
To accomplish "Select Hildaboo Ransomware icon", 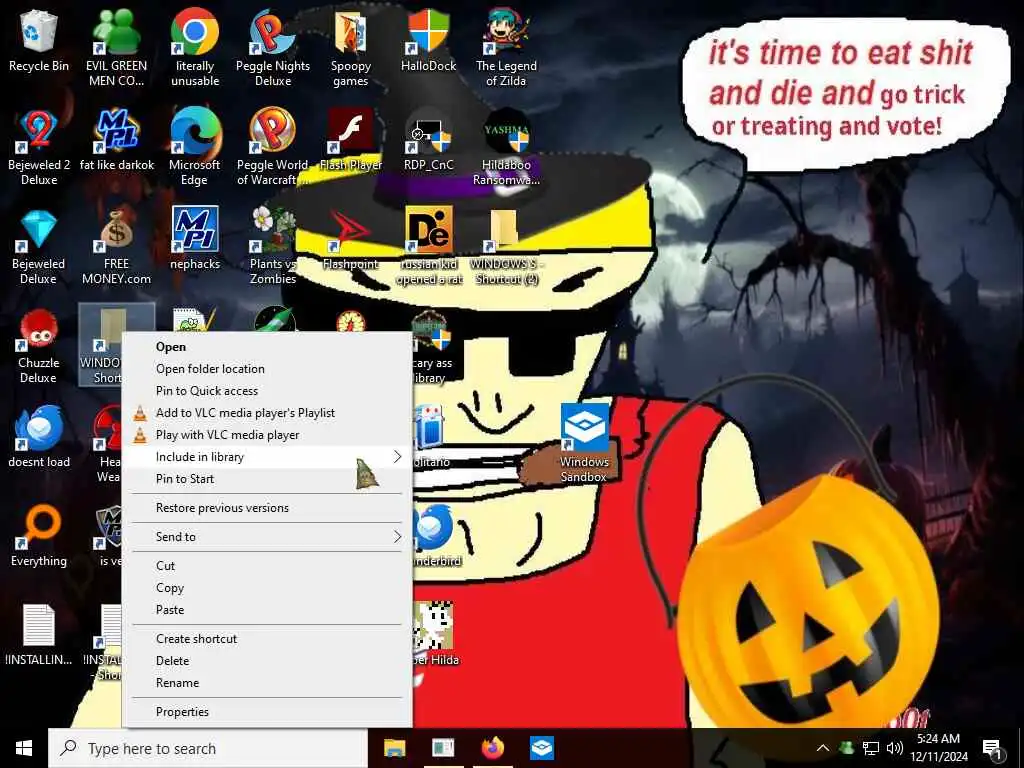I will click(x=506, y=147).
